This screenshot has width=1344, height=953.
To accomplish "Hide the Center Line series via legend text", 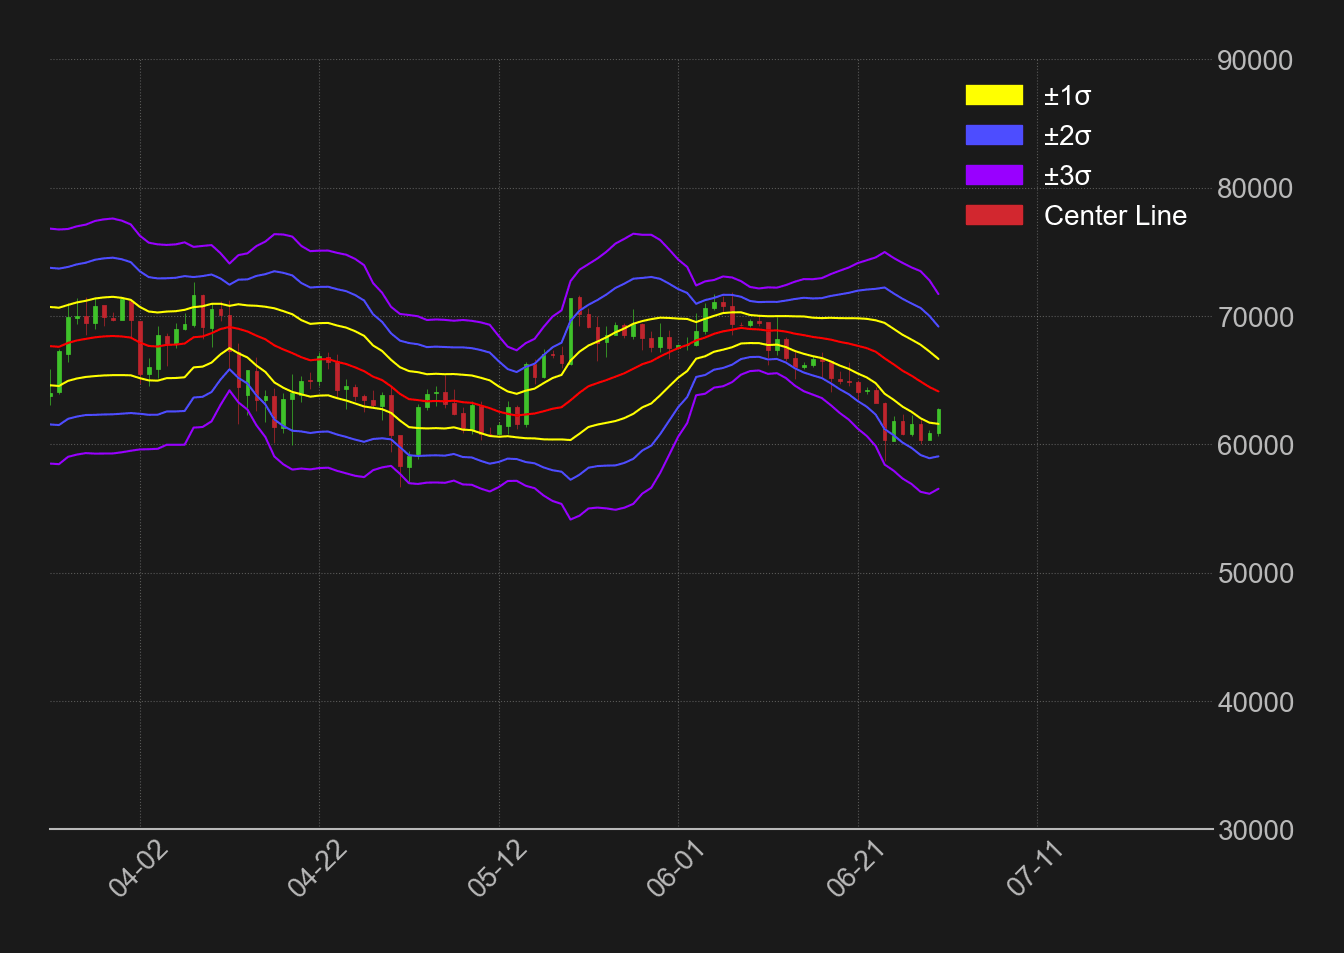I will click(x=1115, y=216).
